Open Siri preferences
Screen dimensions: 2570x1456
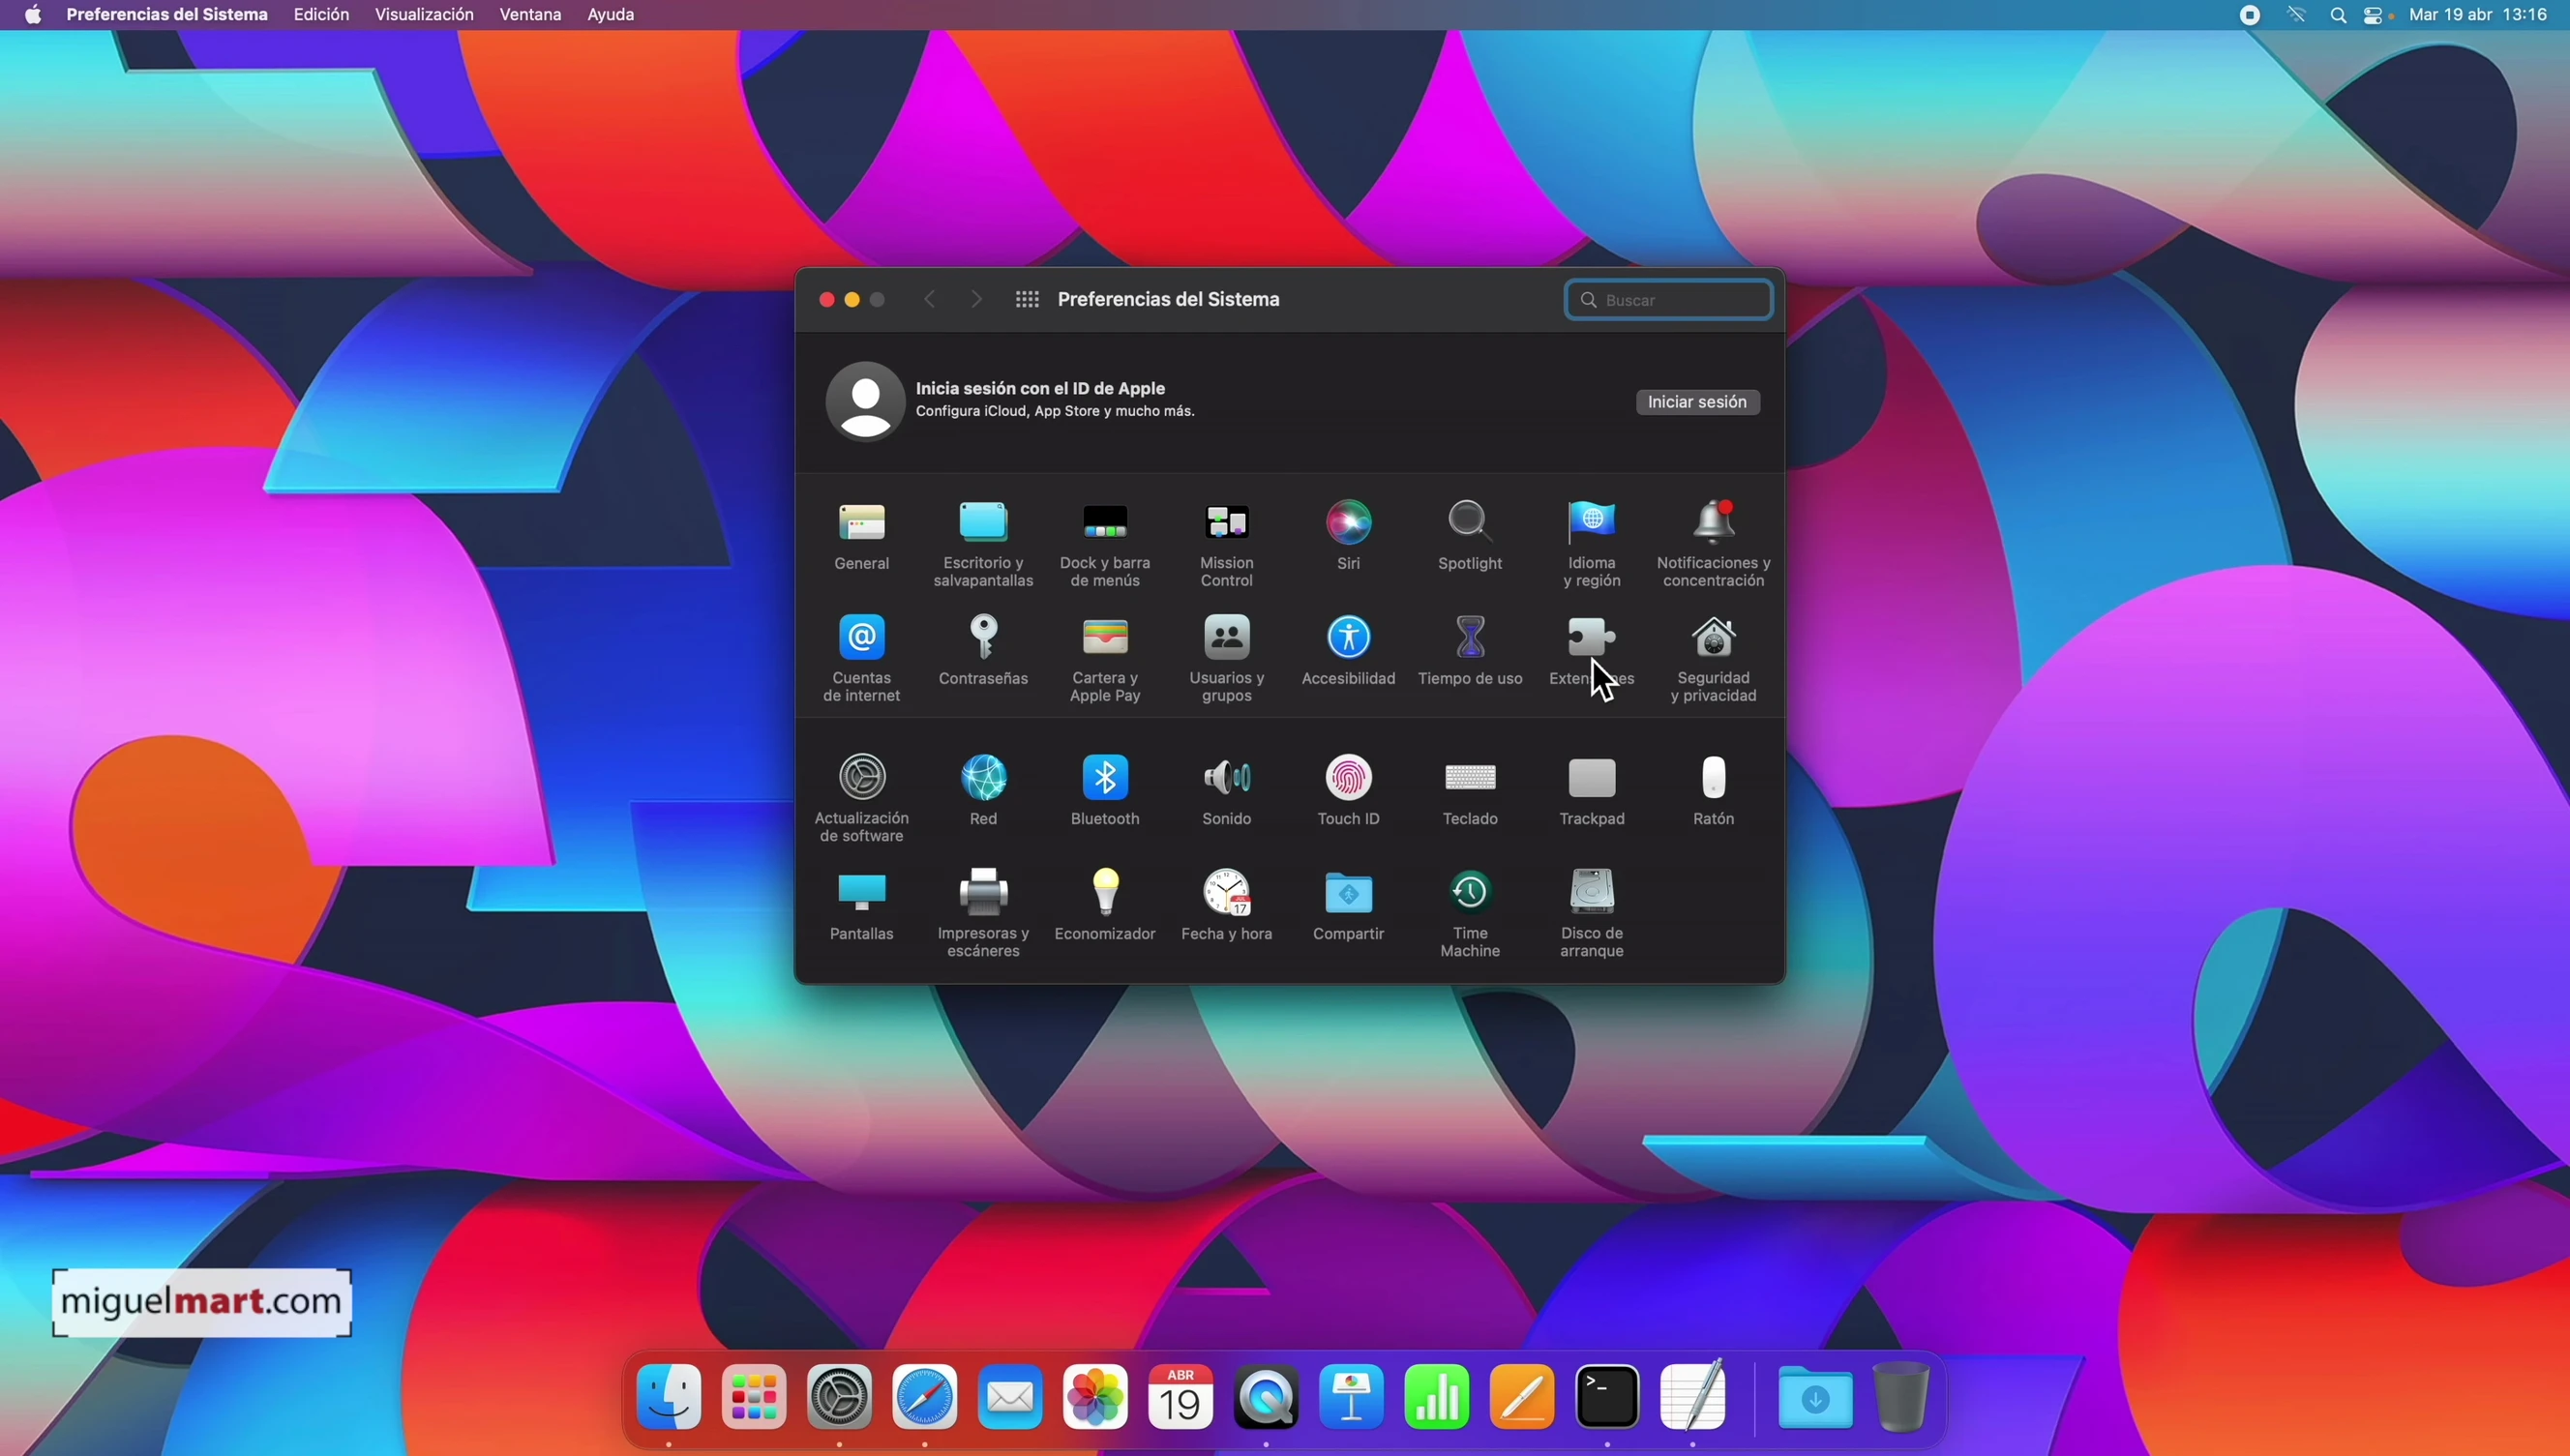point(1349,536)
